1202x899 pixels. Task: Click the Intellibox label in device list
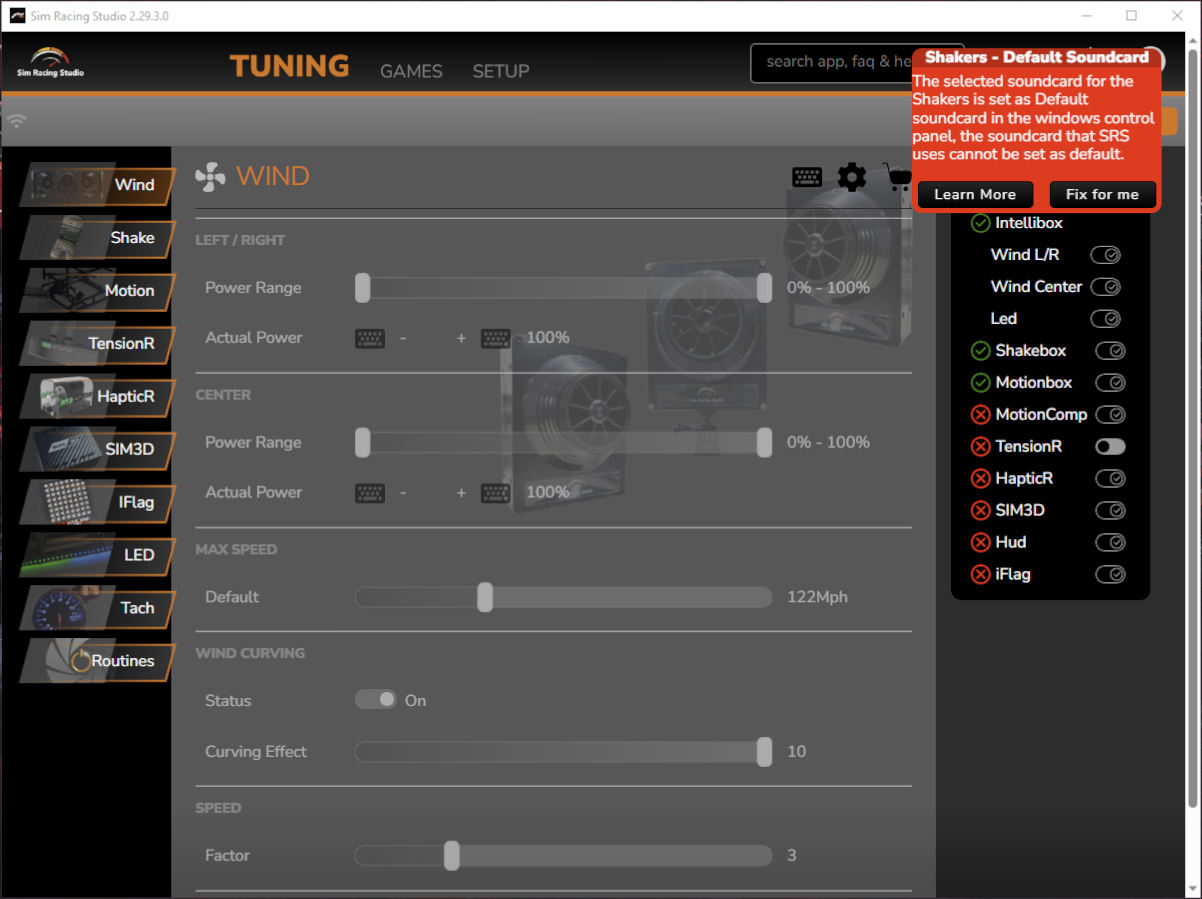[x=1029, y=223]
